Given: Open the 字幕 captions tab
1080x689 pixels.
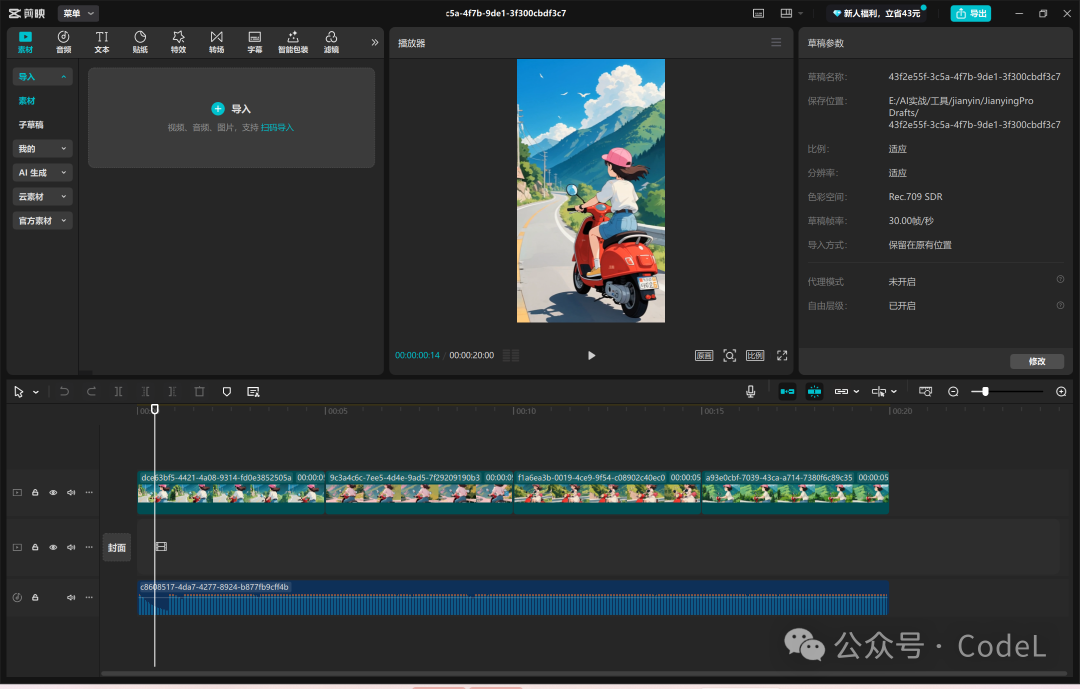Looking at the screenshot, I should [x=255, y=42].
